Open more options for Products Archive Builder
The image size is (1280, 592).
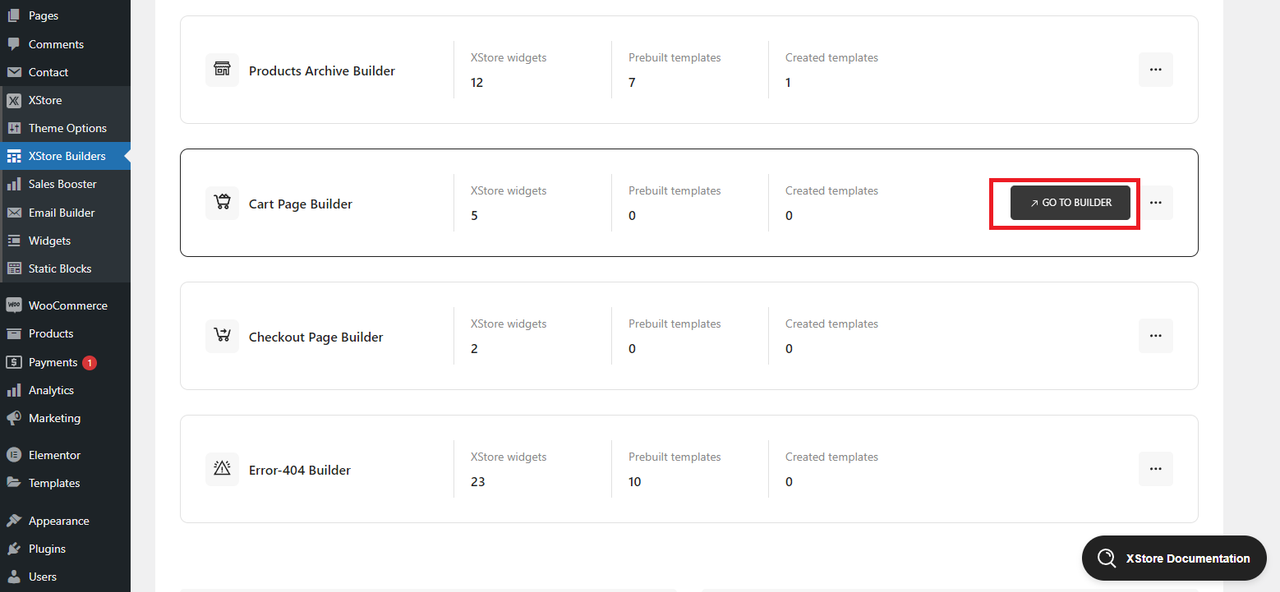coord(1155,70)
